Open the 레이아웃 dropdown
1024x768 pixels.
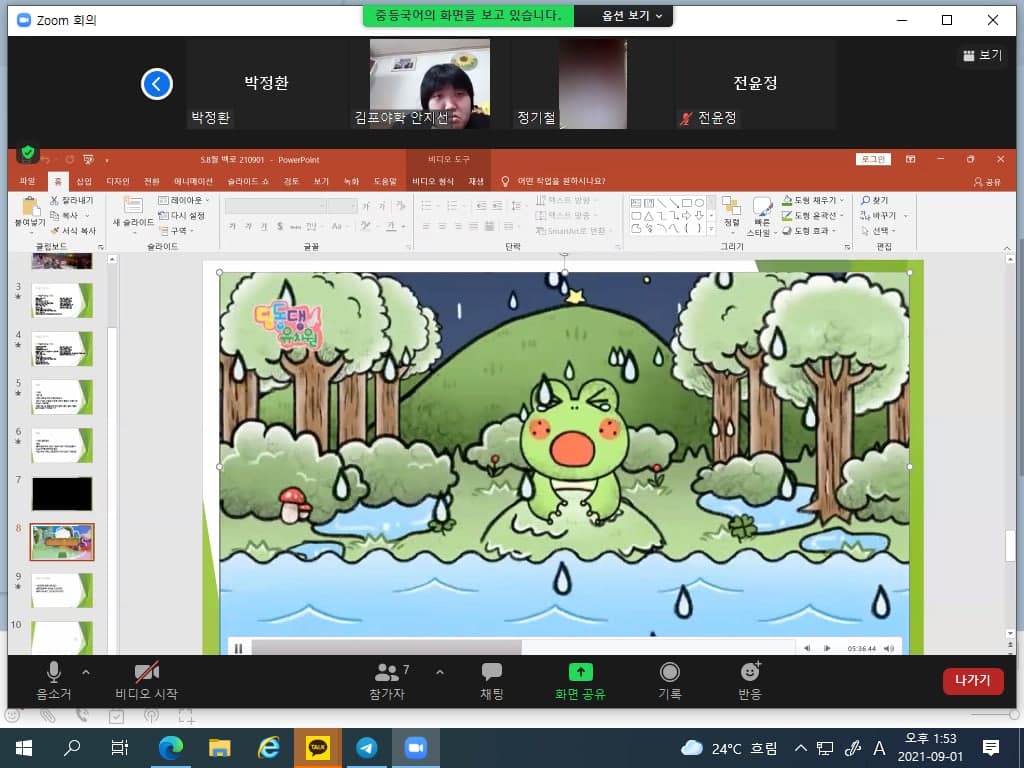click(184, 200)
